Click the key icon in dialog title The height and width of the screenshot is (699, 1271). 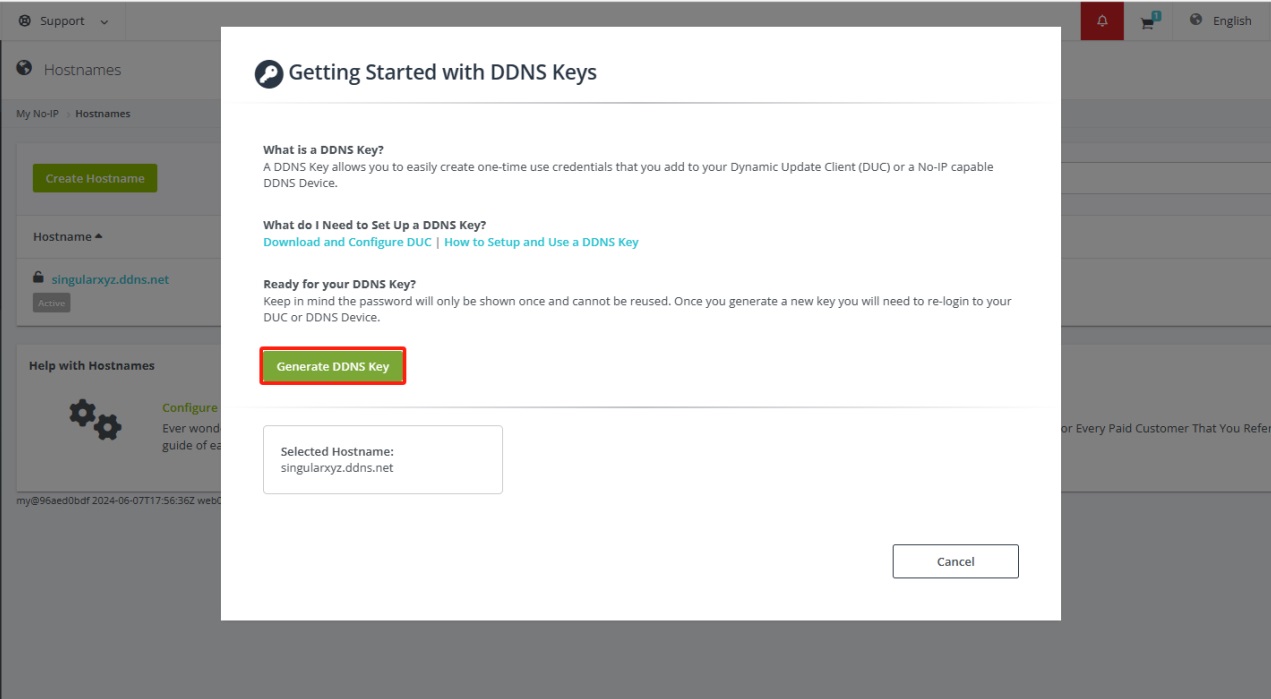click(x=269, y=74)
